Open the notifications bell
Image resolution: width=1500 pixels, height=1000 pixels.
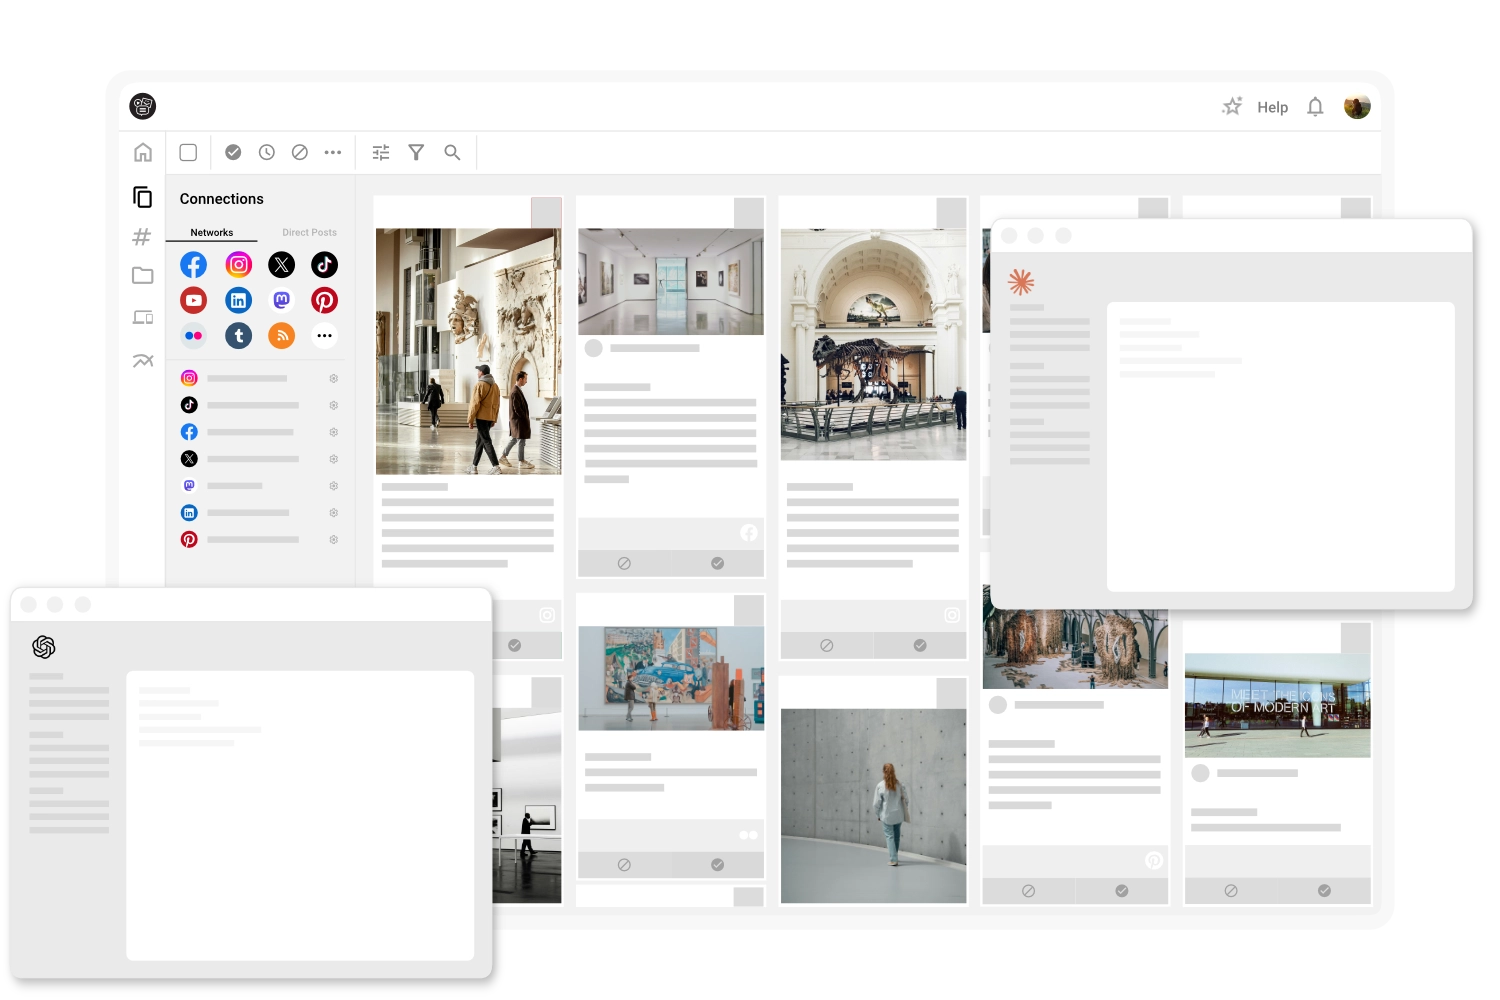[x=1315, y=107]
